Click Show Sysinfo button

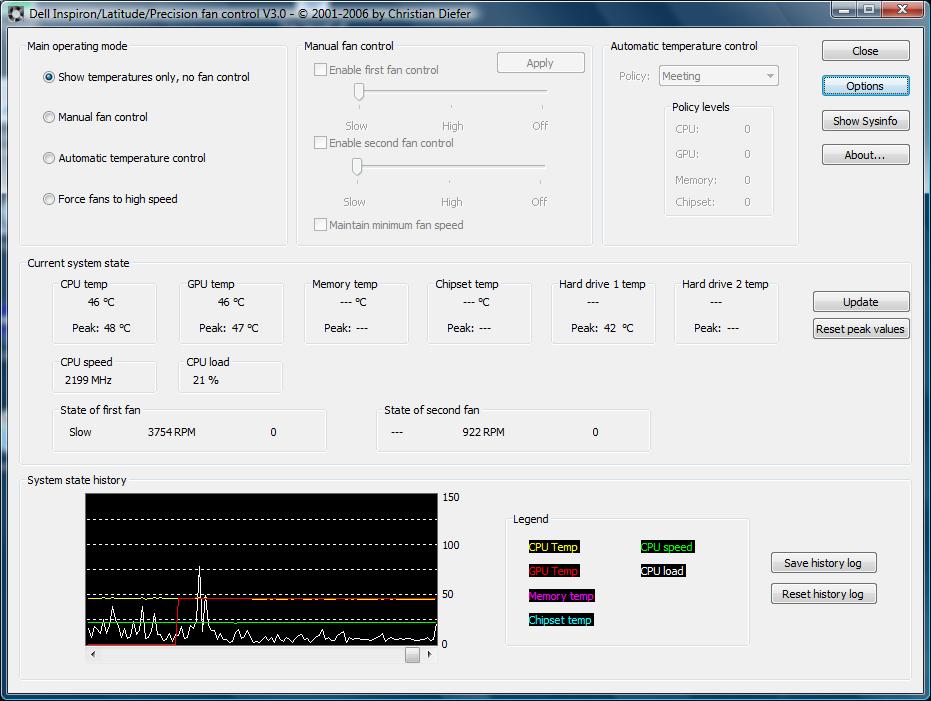(865, 121)
